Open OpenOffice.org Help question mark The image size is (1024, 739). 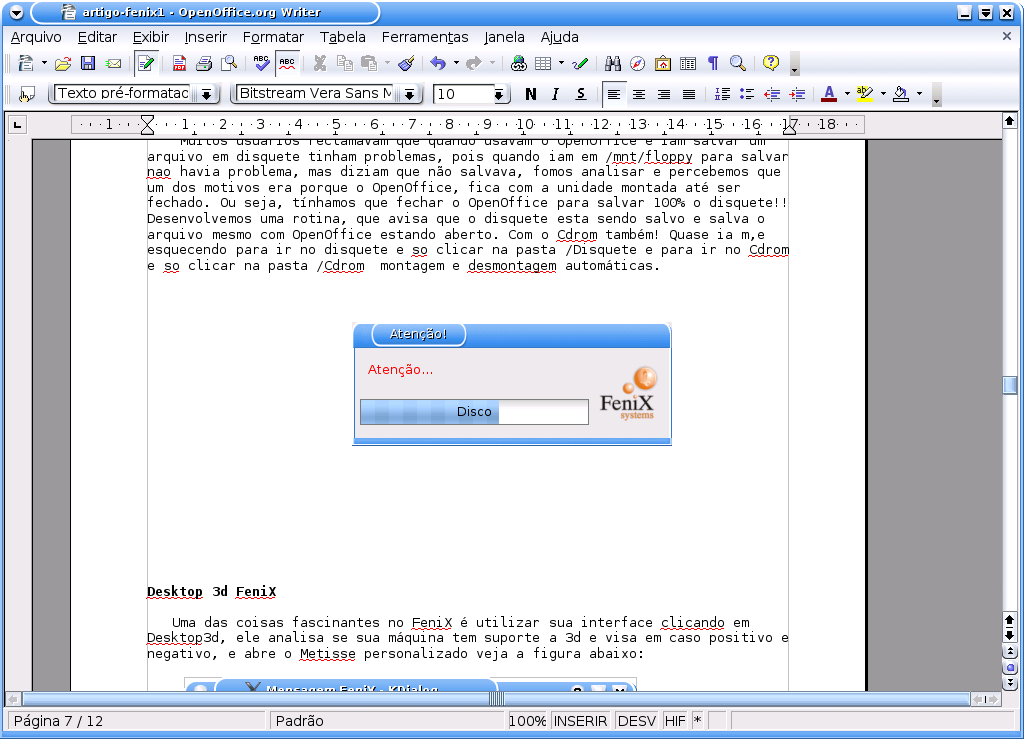[771, 63]
